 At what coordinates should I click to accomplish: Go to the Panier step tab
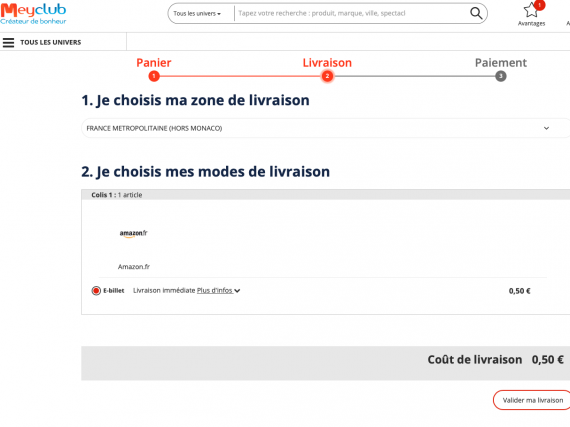(x=154, y=63)
